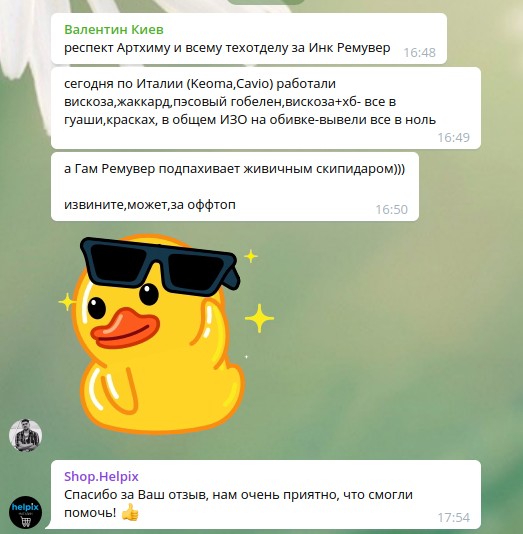Image resolution: width=523 pixels, height=534 pixels.
Task: Click the извините, может, за оффтоп line
Action: [x=150, y=205]
